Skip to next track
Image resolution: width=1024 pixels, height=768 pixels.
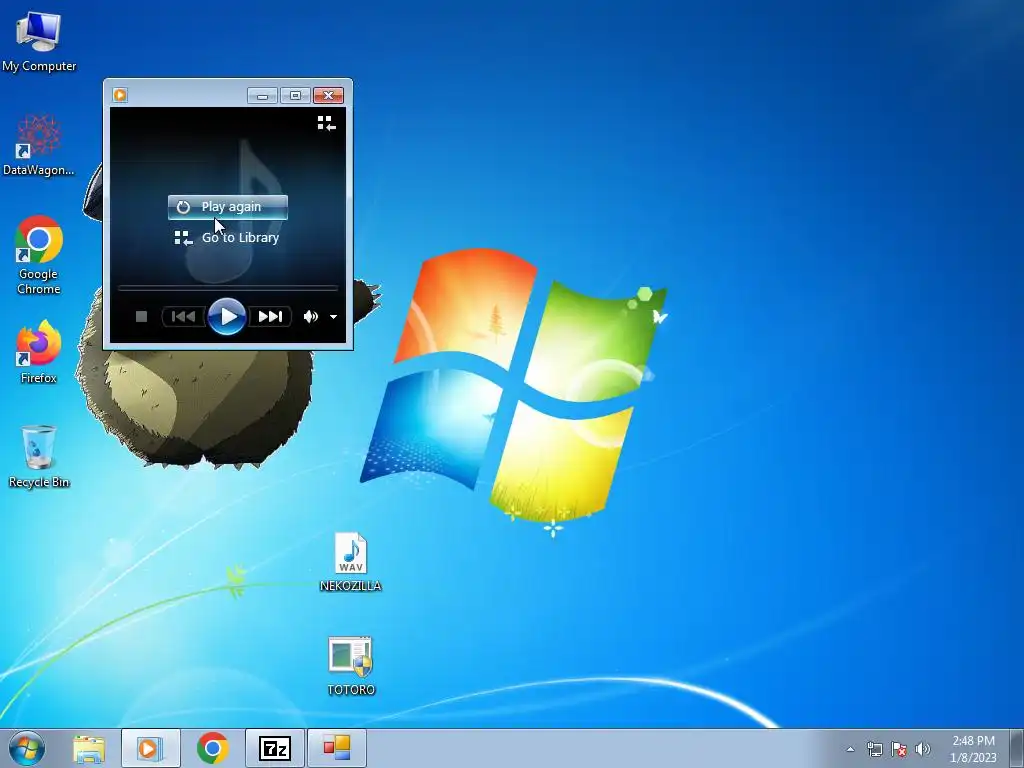[x=270, y=317]
